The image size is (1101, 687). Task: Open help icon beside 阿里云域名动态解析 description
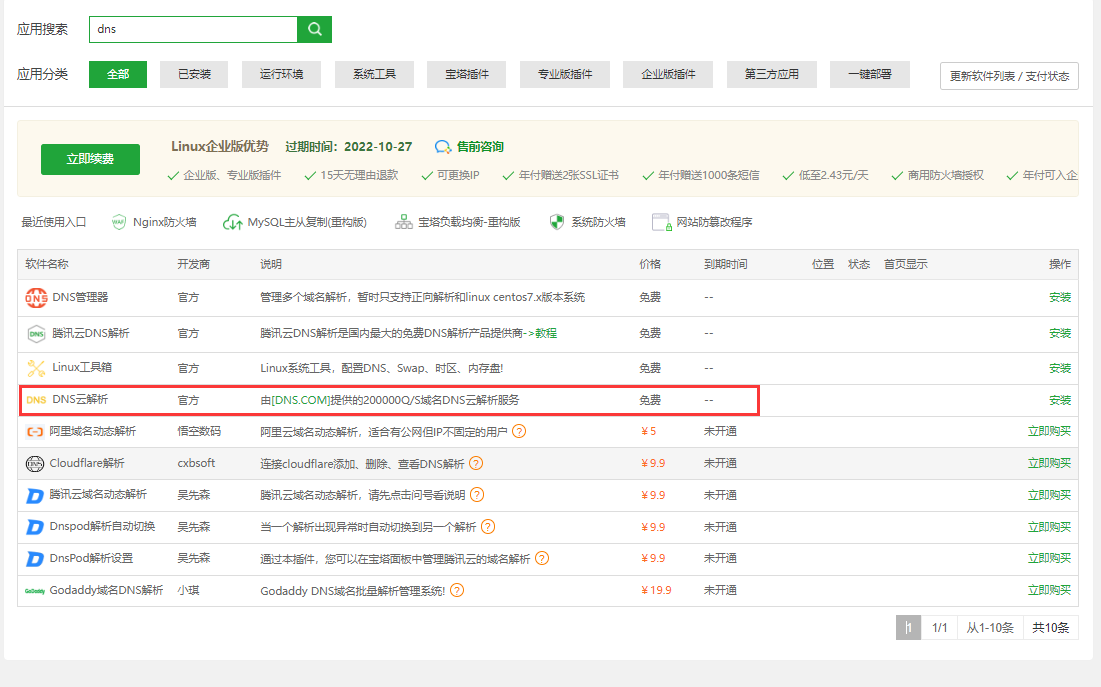pos(519,432)
